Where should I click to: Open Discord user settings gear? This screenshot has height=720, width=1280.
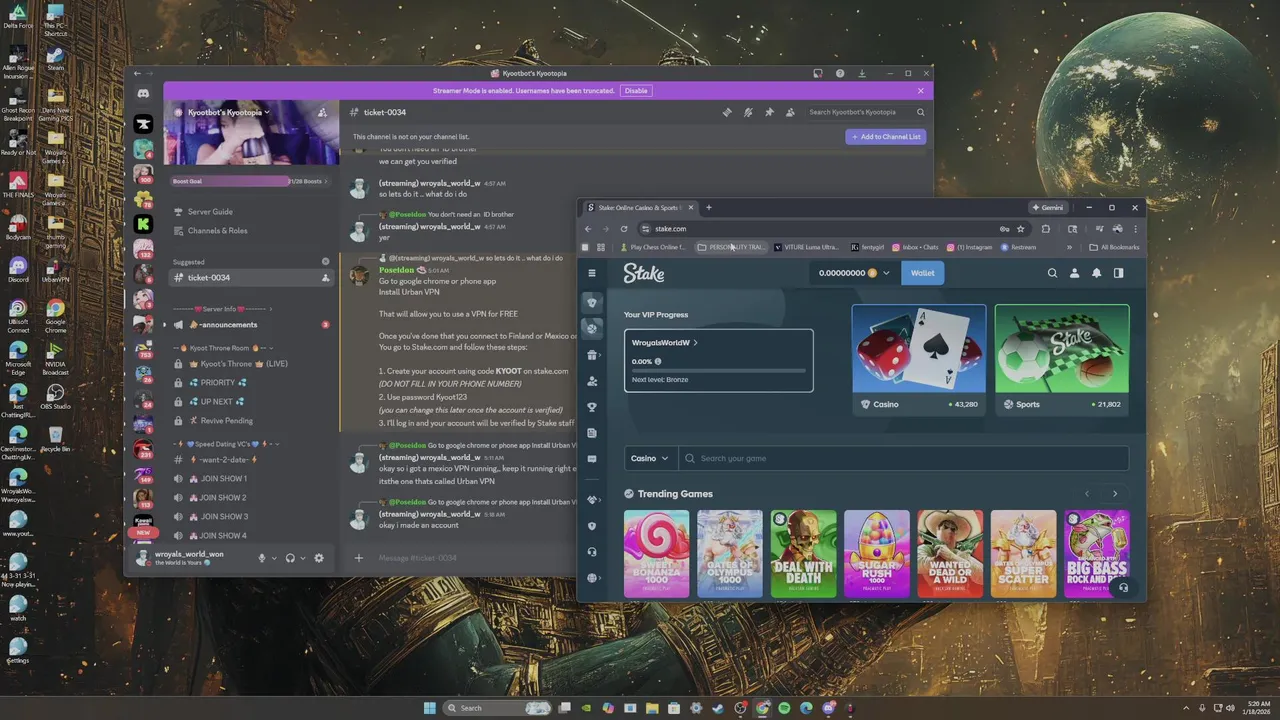click(319, 558)
